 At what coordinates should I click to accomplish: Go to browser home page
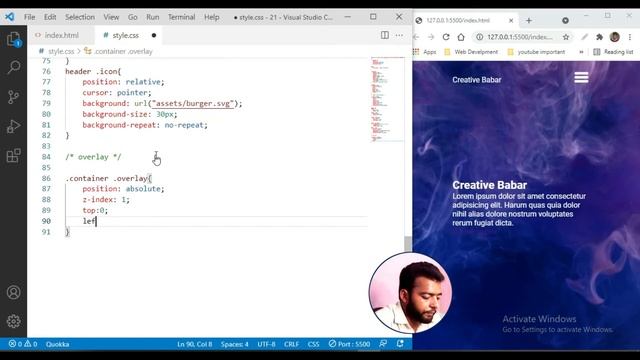coord(461,37)
